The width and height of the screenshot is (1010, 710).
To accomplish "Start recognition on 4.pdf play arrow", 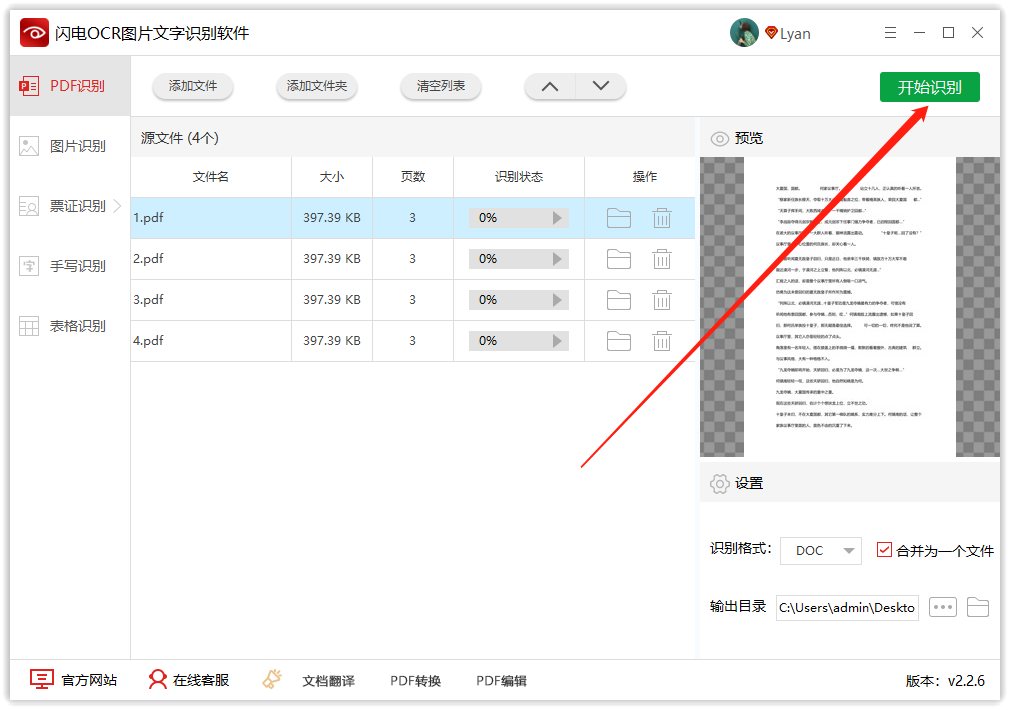I will tap(557, 341).
